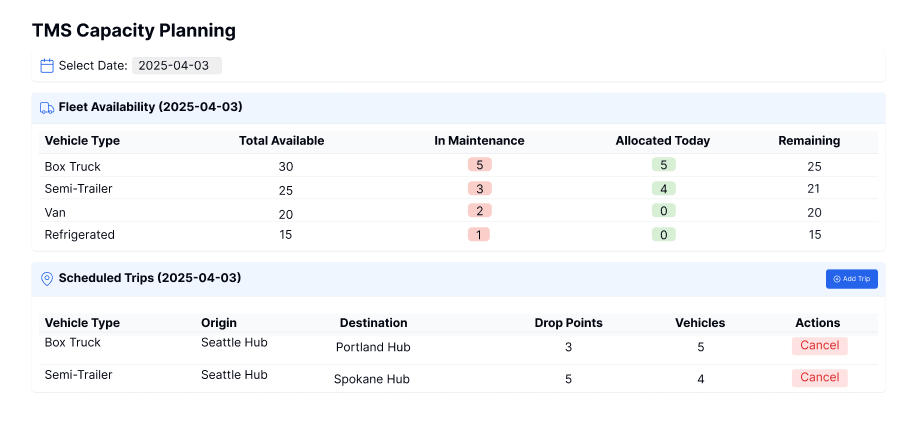Click the Semi-Trailer allocated badge showing 4
Image resolution: width=914 pixels, height=423 pixels.
tap(663, 188)
